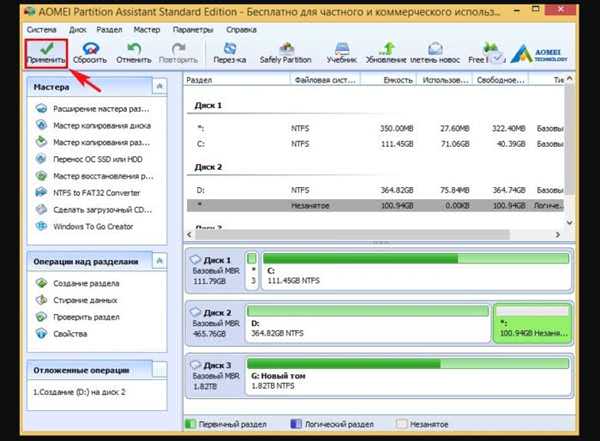Select the Незанятое 100.94GB row

point(375,206)
